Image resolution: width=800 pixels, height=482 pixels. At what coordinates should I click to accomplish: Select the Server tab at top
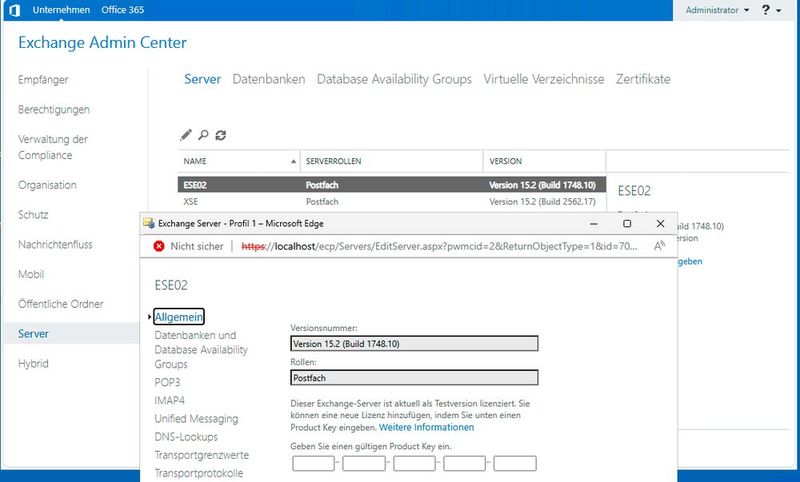point(203,79)
